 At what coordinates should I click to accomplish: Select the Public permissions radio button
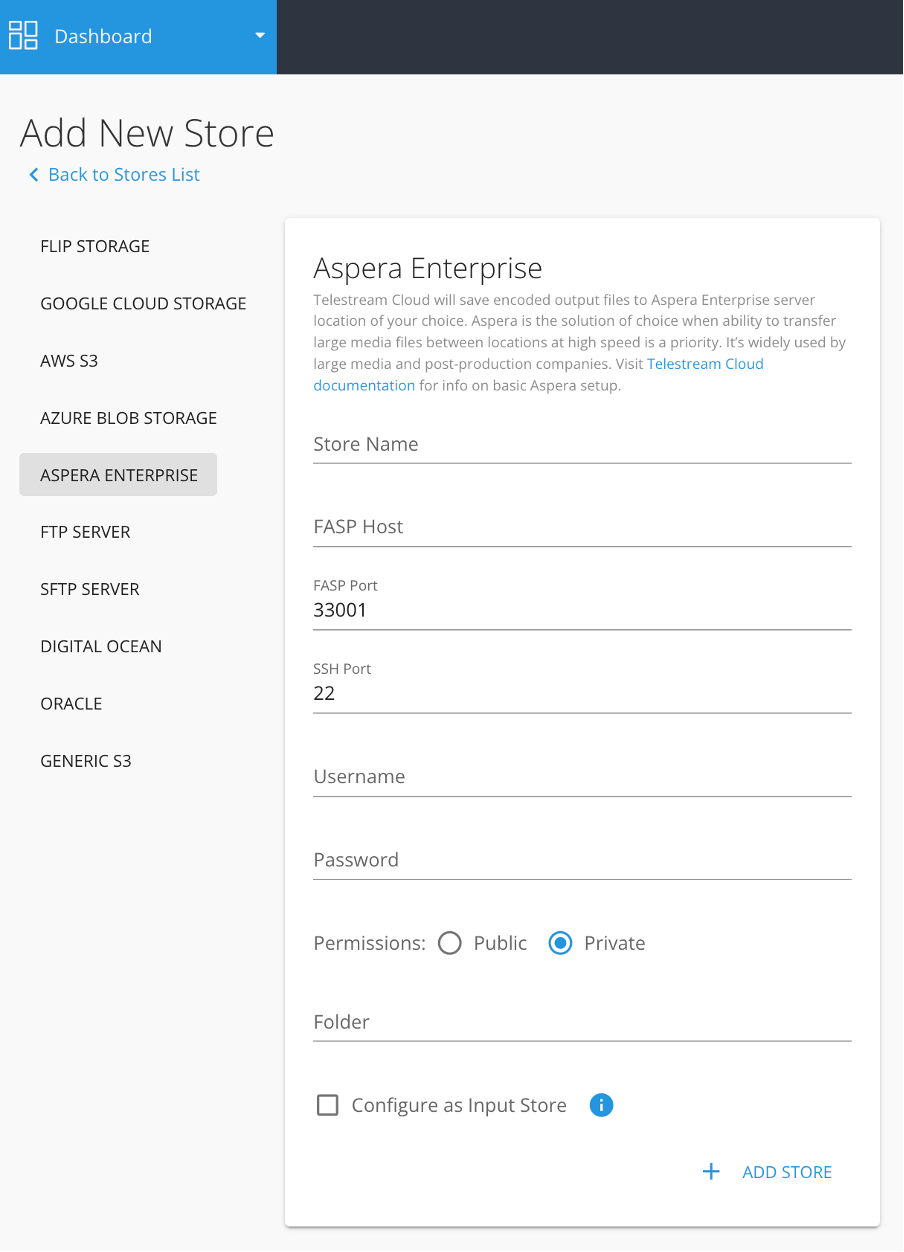450,943
